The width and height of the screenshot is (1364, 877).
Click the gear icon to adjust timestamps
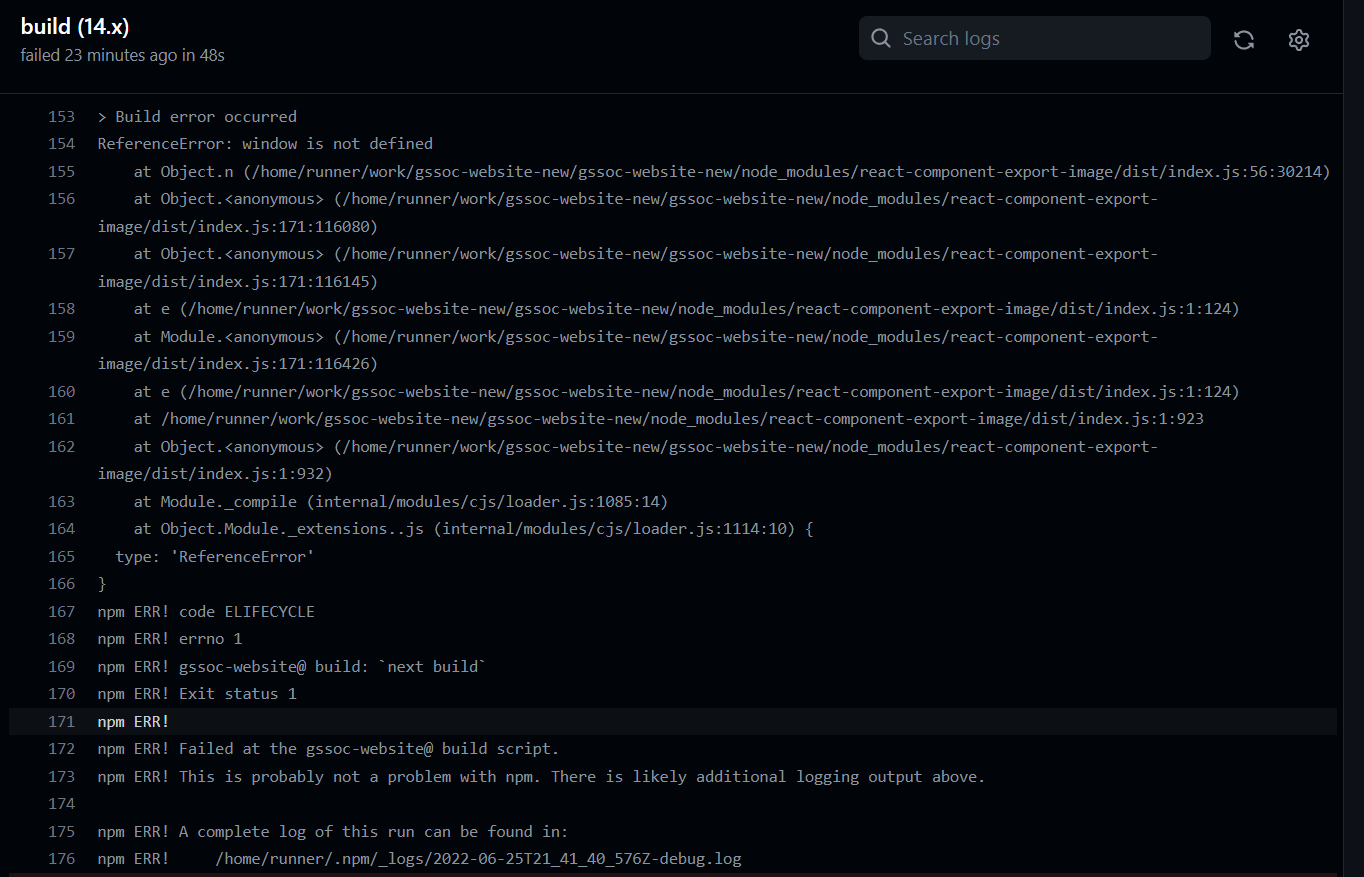coord(1298,39)
